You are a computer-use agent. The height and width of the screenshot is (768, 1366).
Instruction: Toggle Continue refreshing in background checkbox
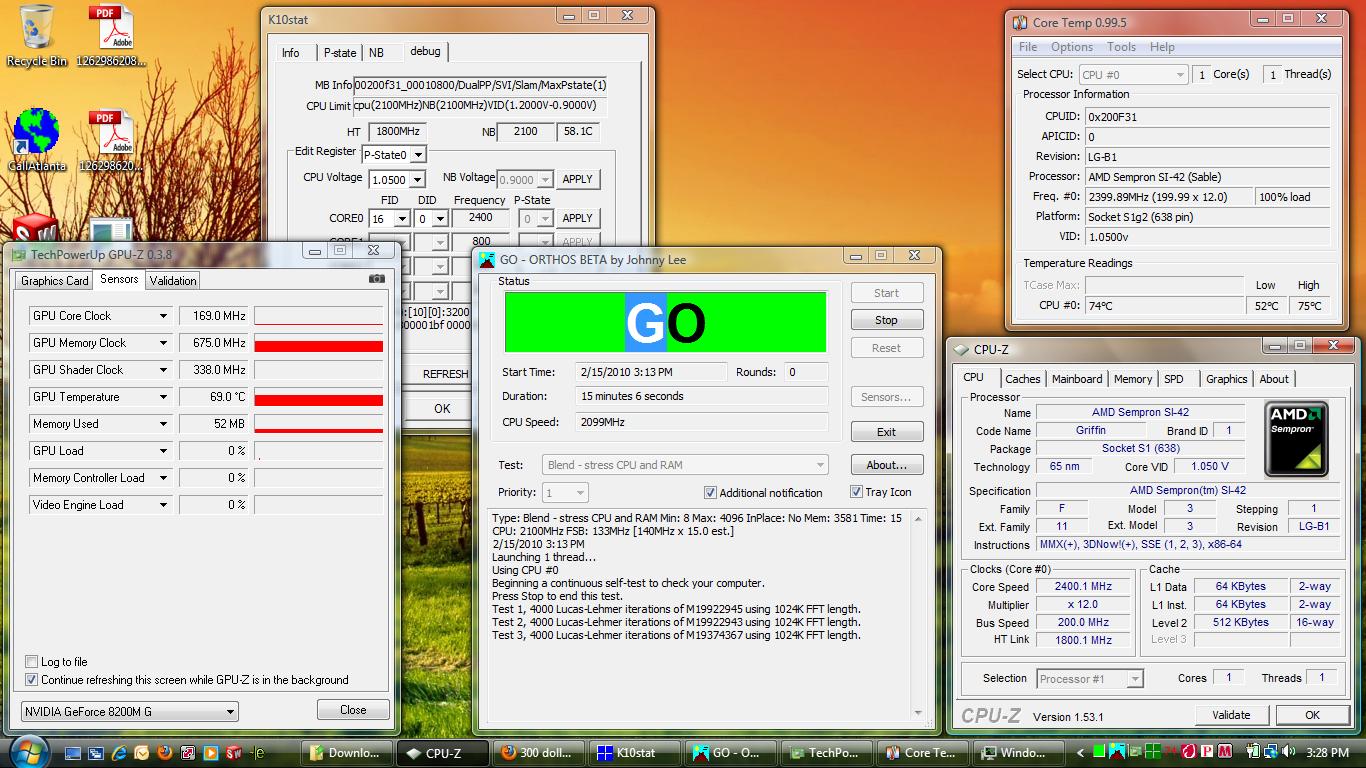pyautogui.click(x=32, y=680)
